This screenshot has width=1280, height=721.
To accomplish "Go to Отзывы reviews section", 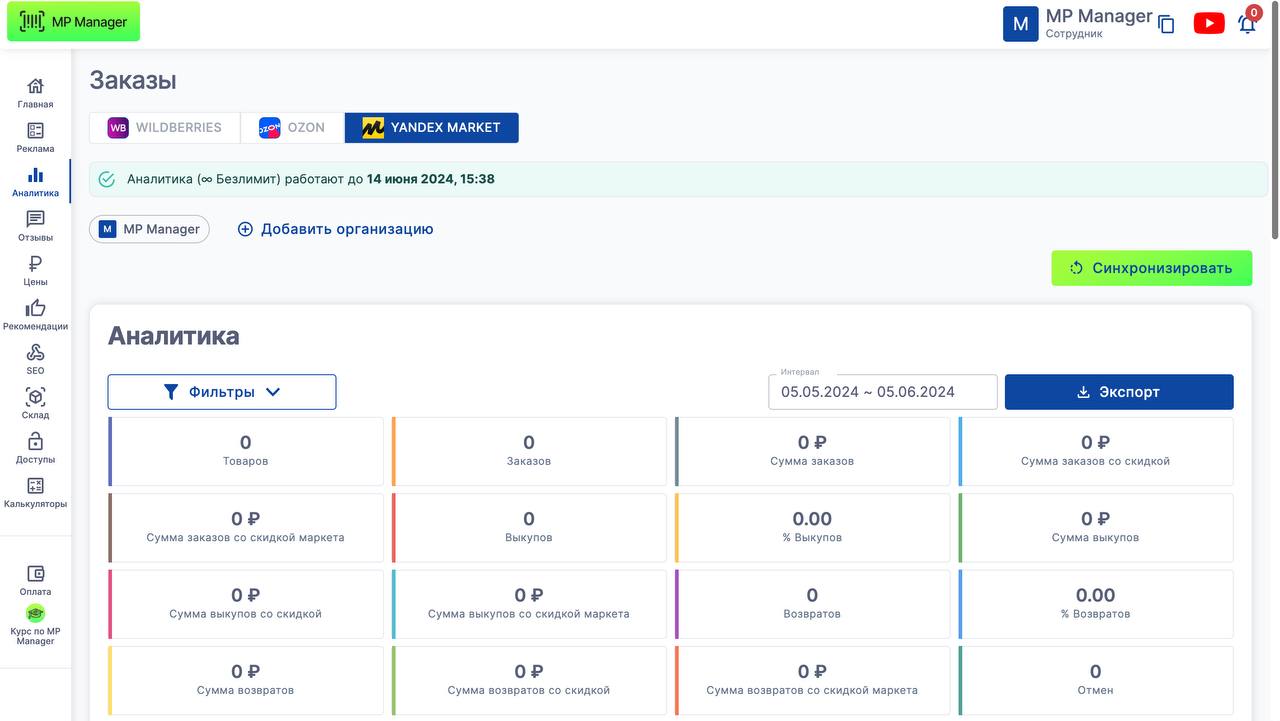I will click(x=35, y=226).
